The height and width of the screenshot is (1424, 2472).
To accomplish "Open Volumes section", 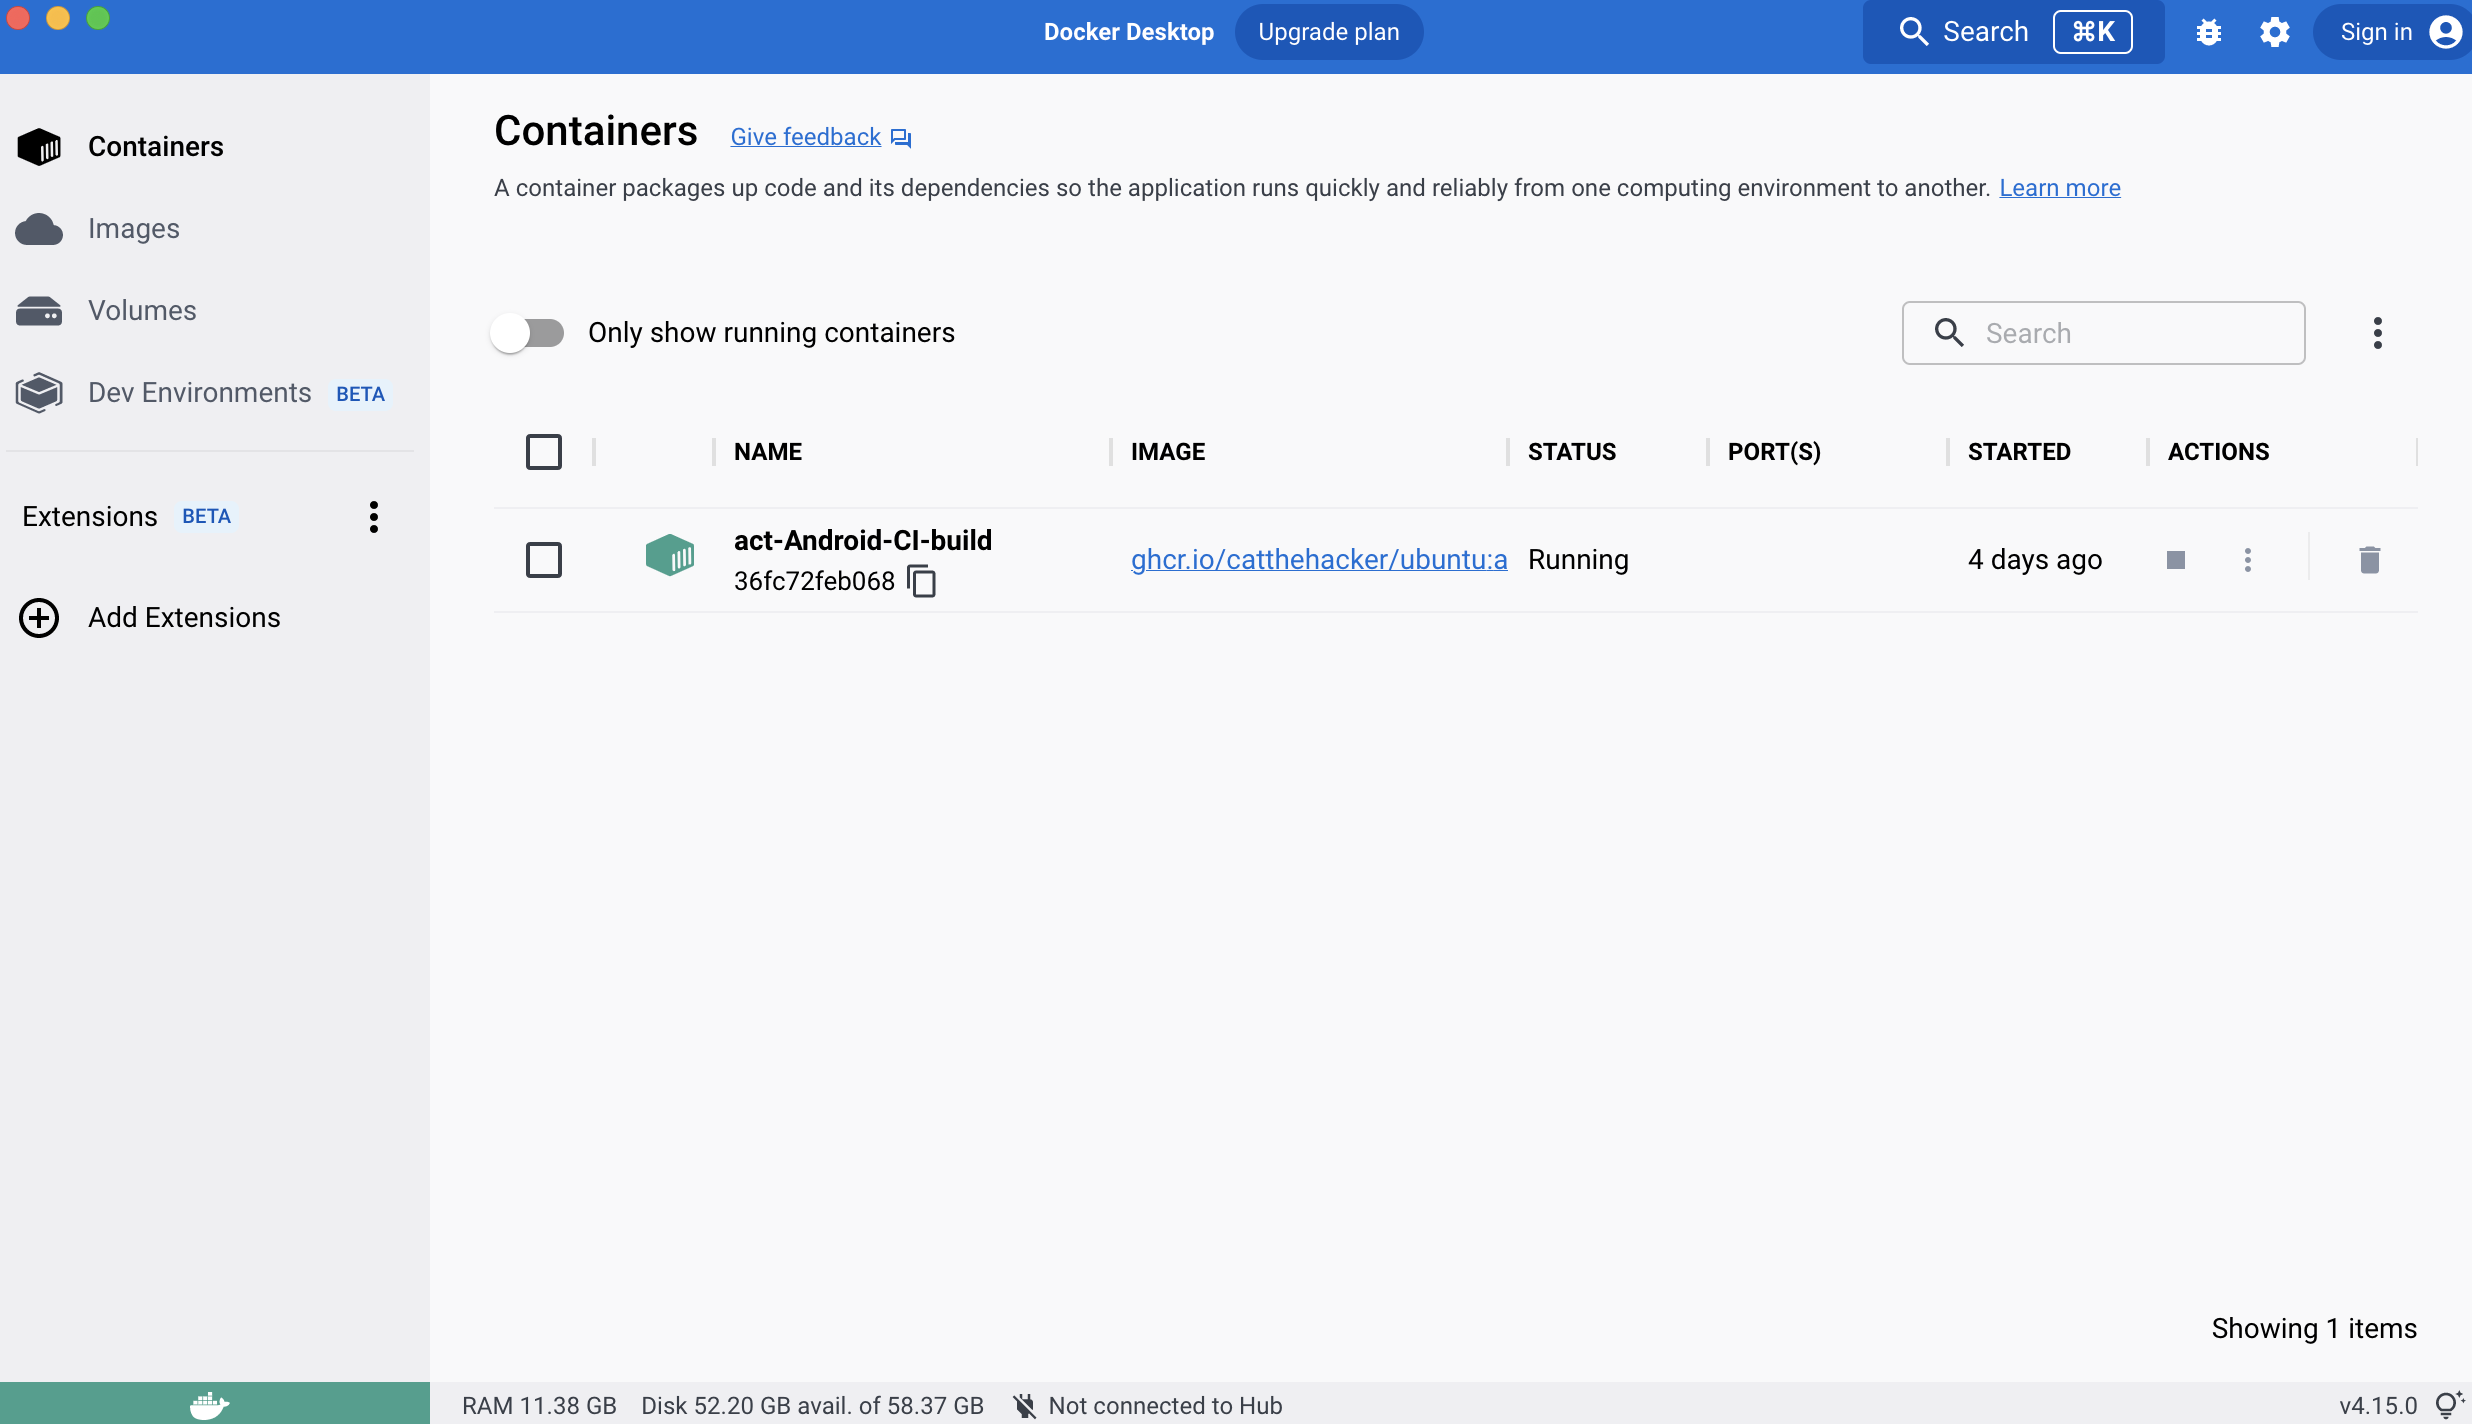I will (x=141, y=311).
